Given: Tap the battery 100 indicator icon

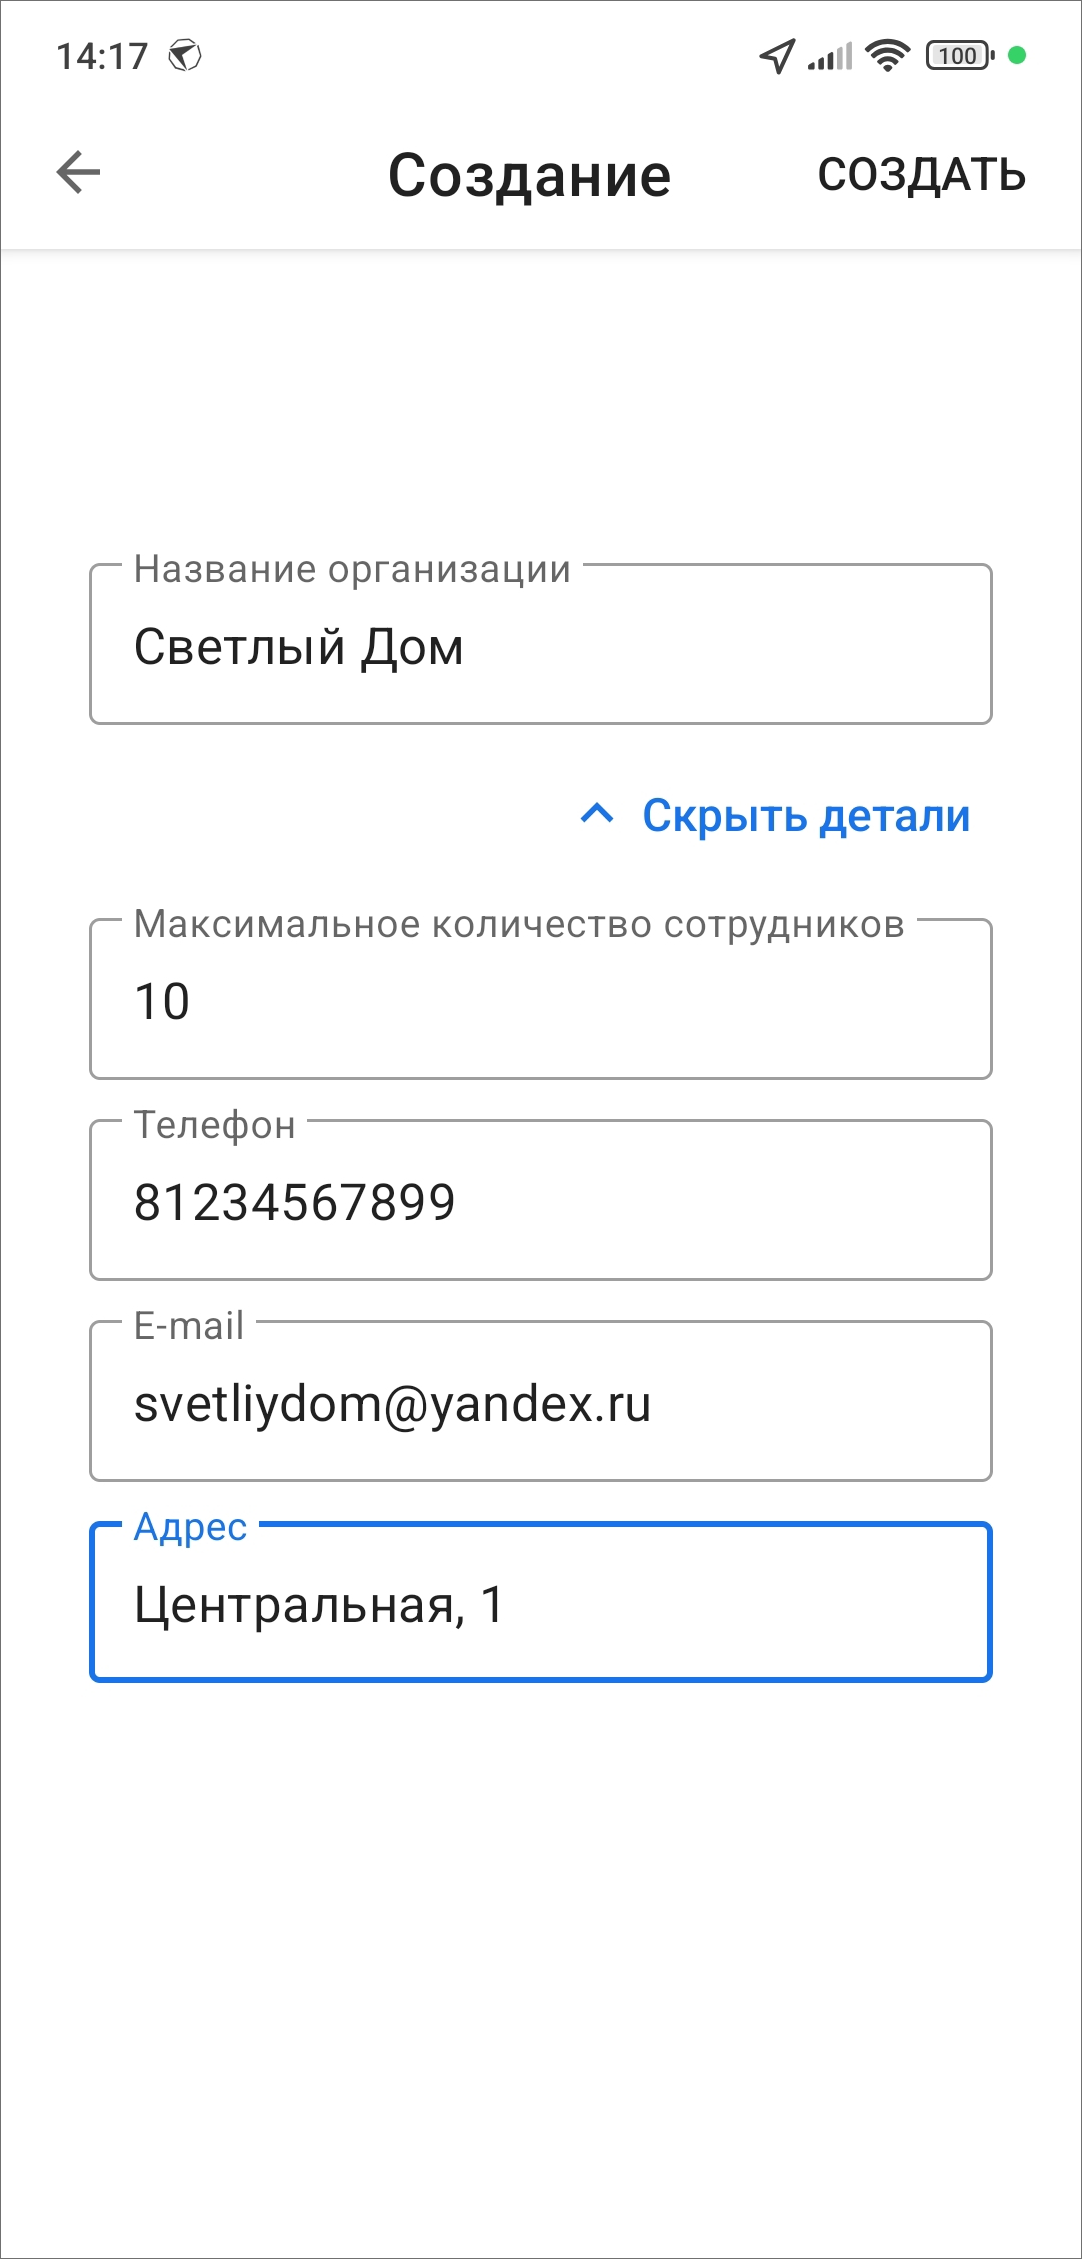Looking at the screenshot, I should tap(959, 56).
